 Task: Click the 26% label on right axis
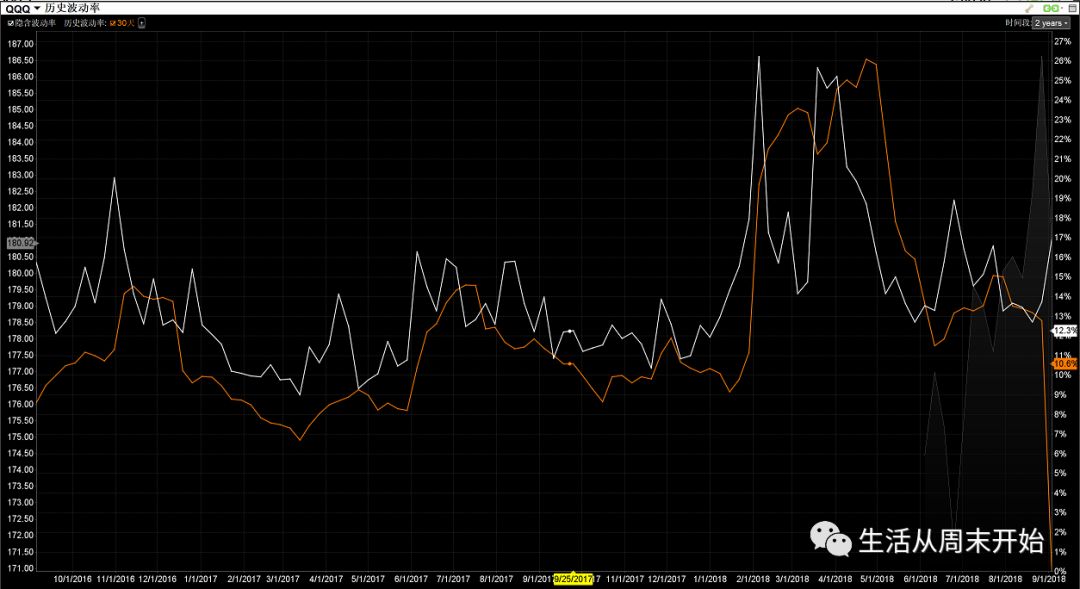[1063, 61]
